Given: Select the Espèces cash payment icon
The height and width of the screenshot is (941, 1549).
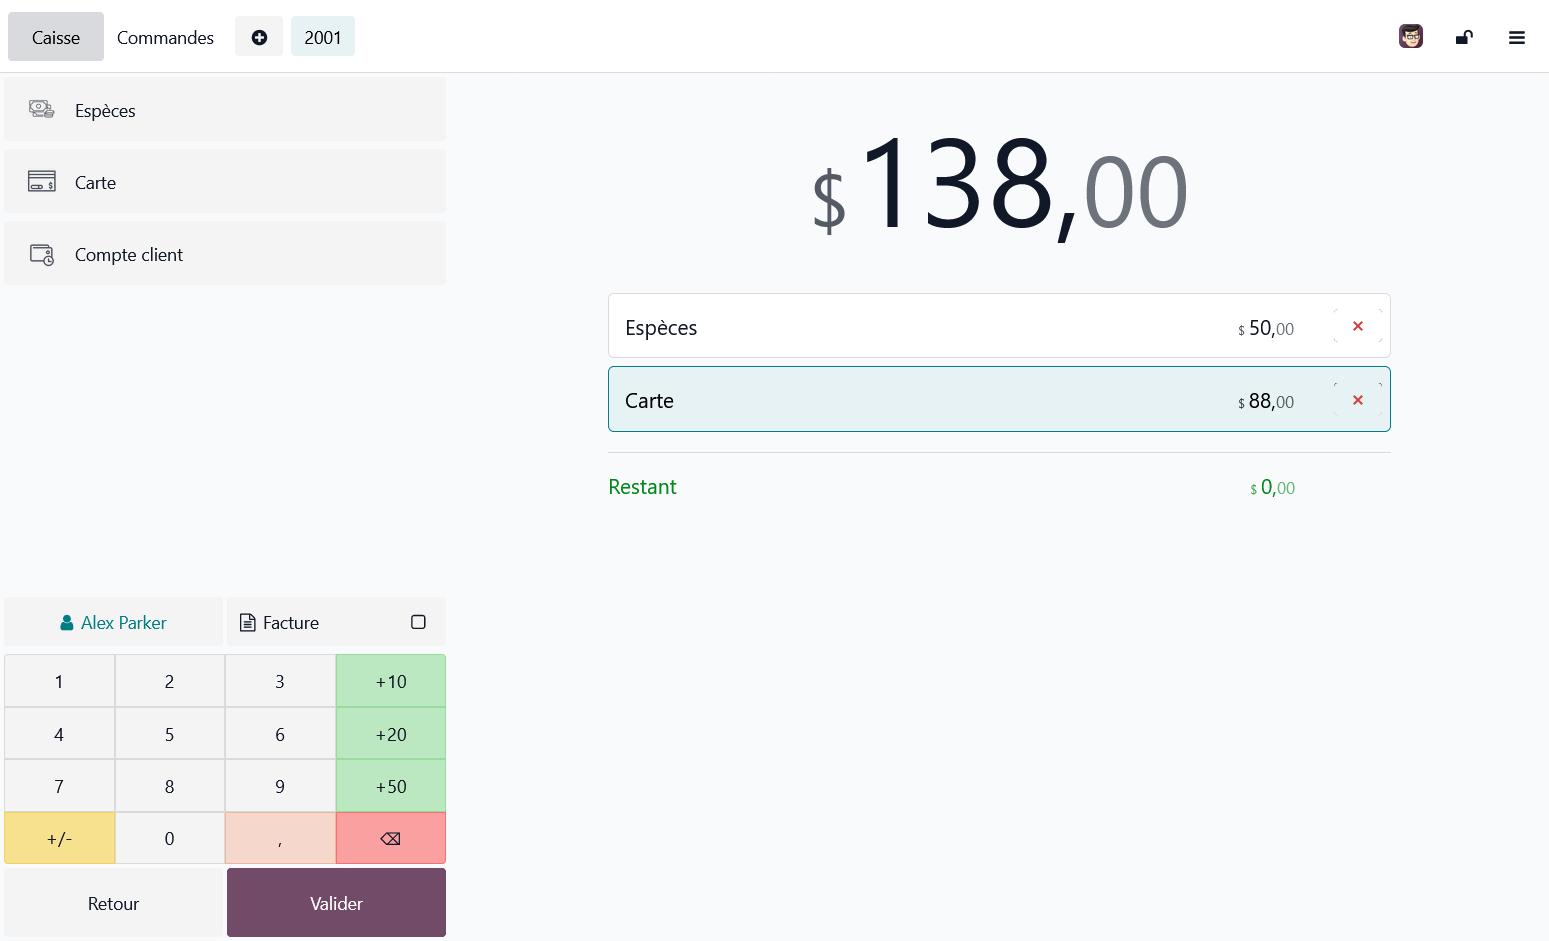Looking at the screenshot, I should point(40,109).
